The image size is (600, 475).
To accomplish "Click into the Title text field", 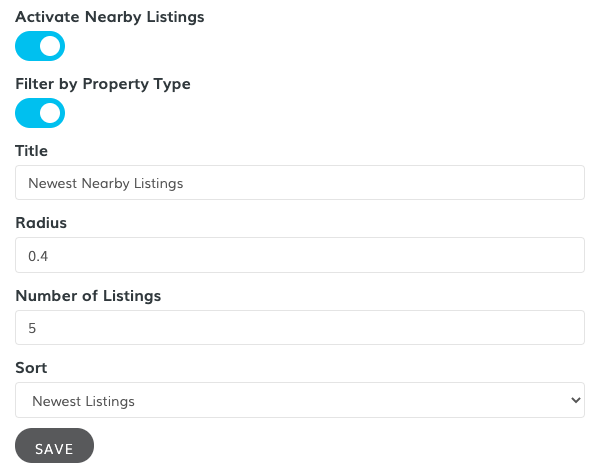I will (x=299, y=183).
